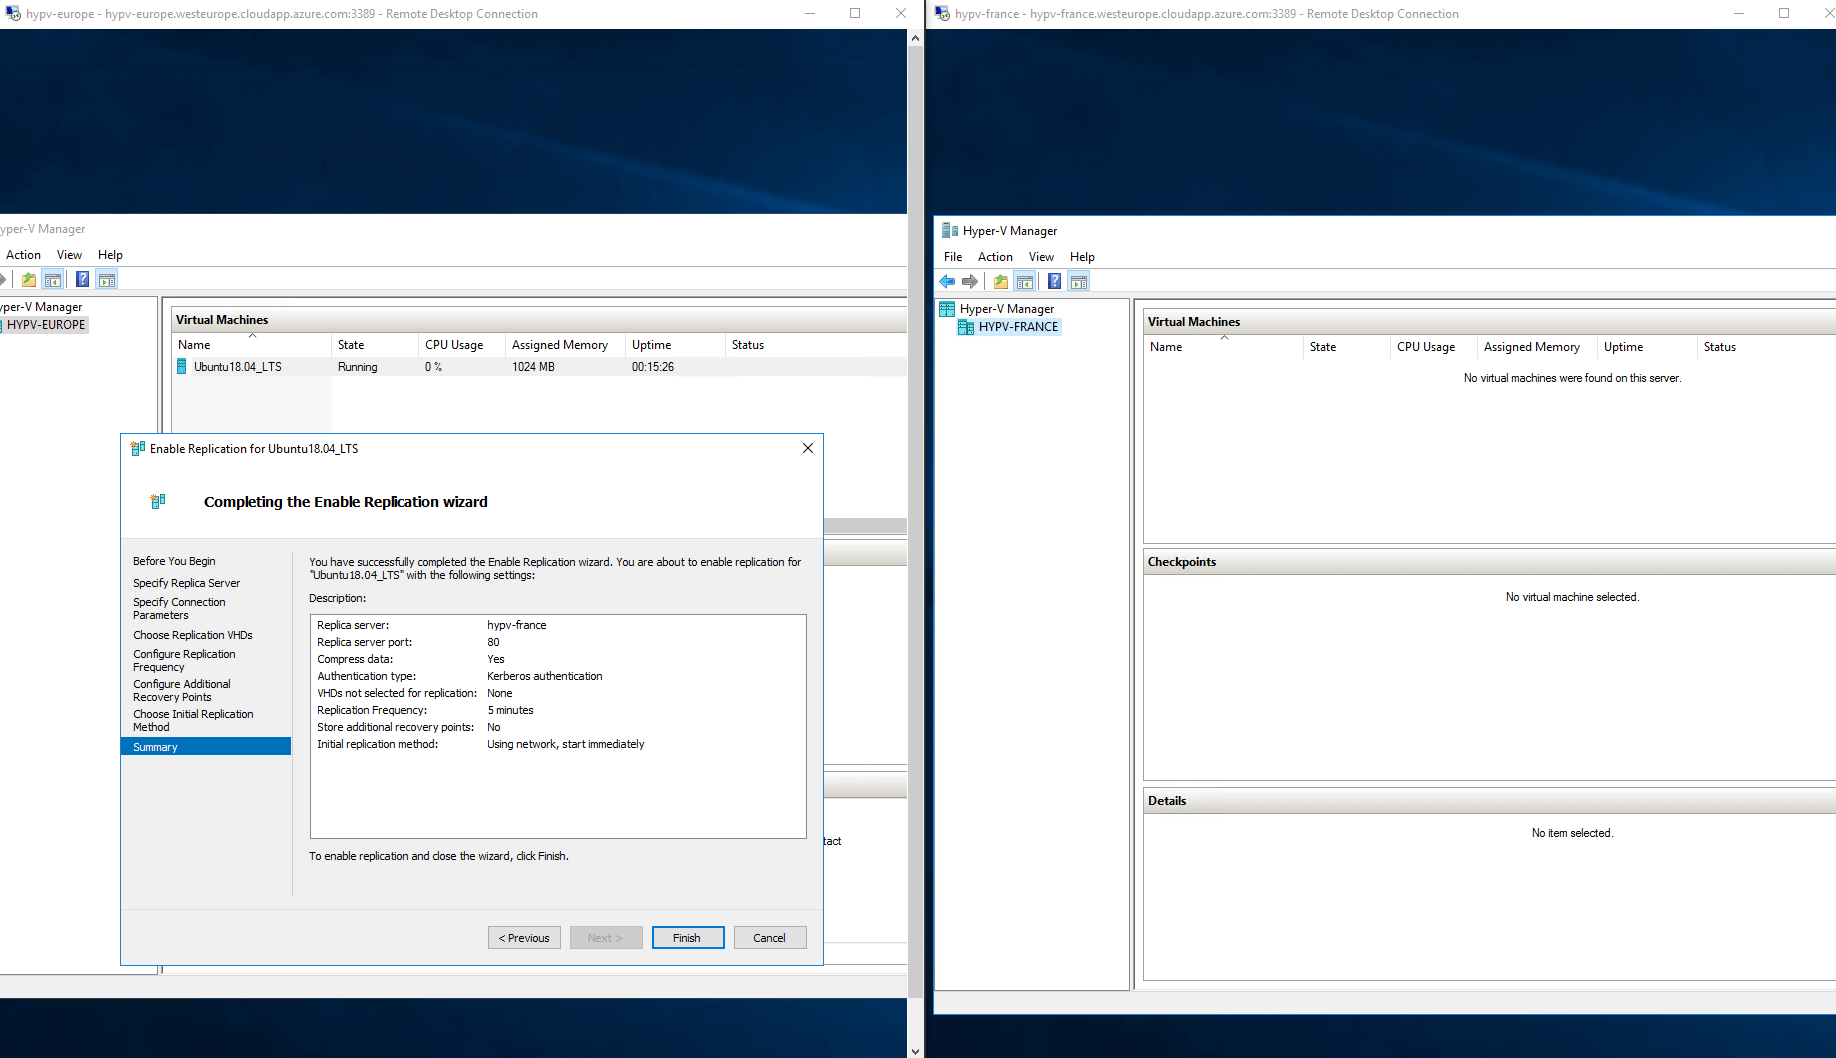Click Specify Replica Server wizard step

coord(187,583)
